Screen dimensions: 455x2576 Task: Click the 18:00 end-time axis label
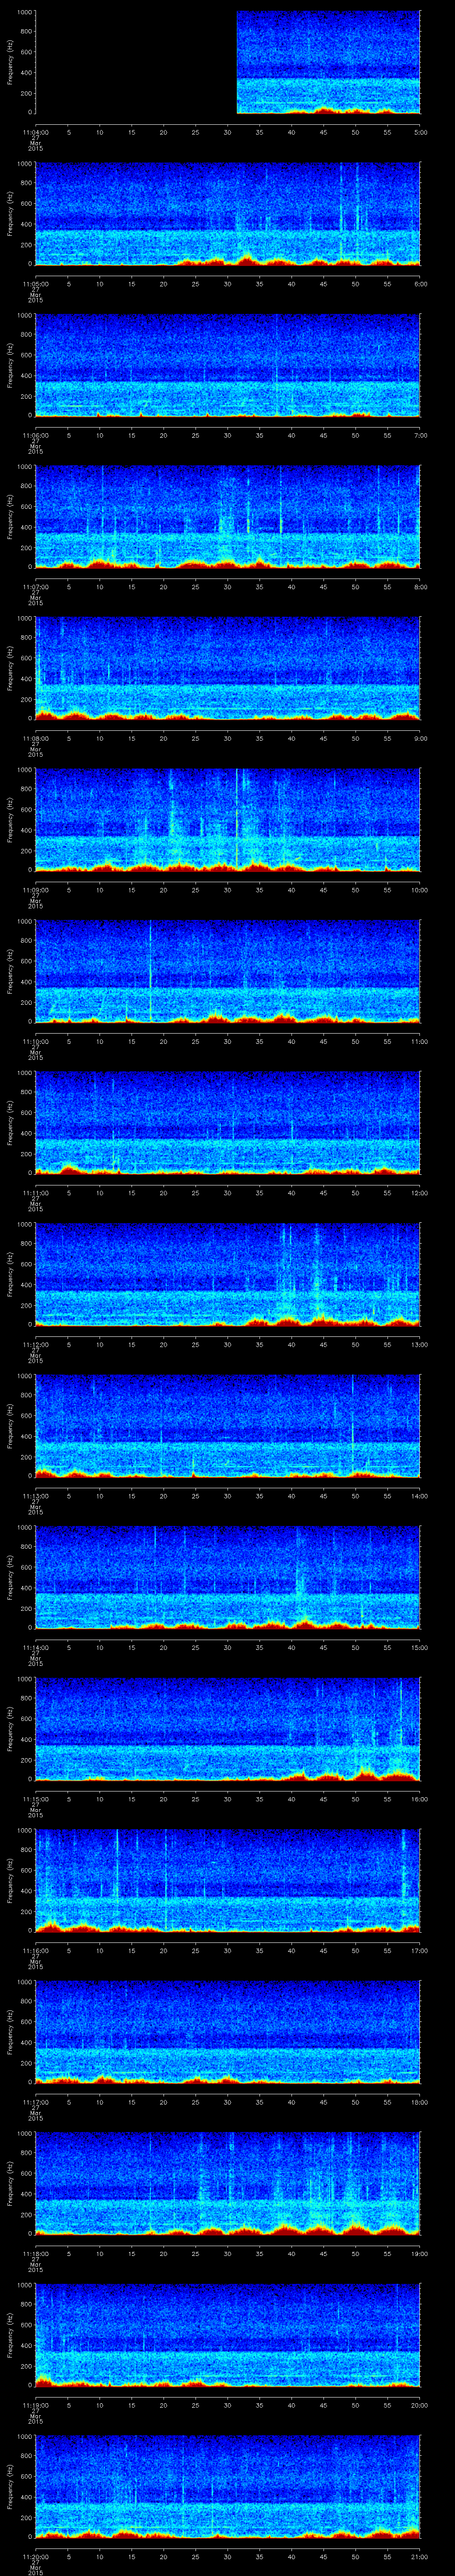click(x=420, y=2101)
